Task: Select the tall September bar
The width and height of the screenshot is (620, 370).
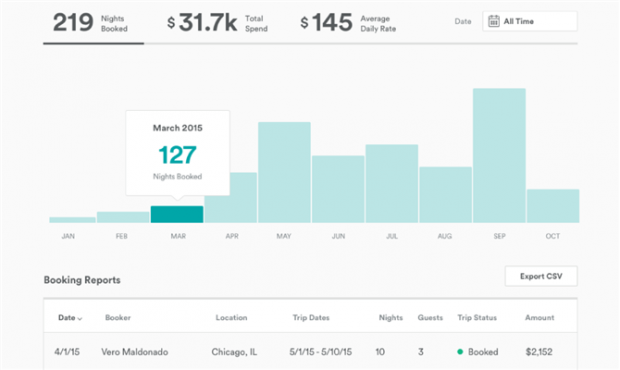Action: tap(499, 155)
